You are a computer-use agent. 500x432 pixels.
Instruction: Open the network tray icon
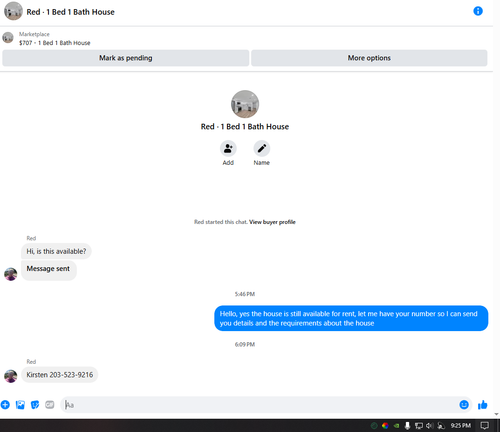point(419,426)
